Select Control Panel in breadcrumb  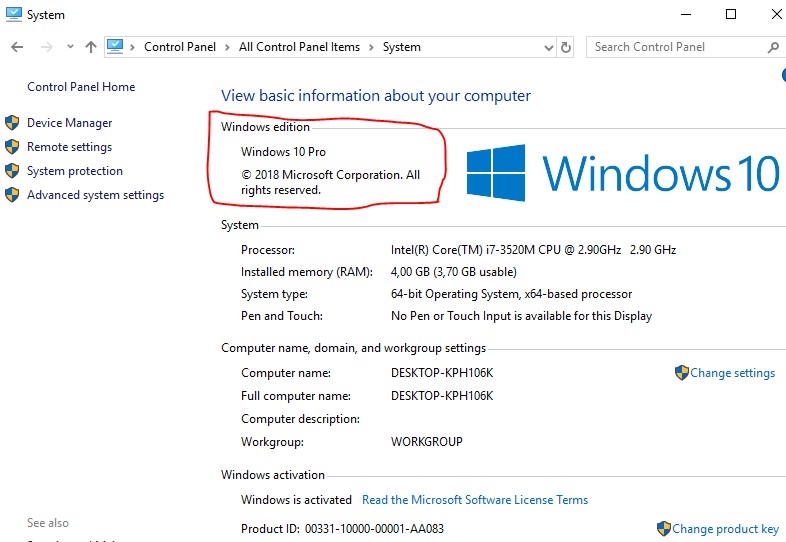[180, 47]
